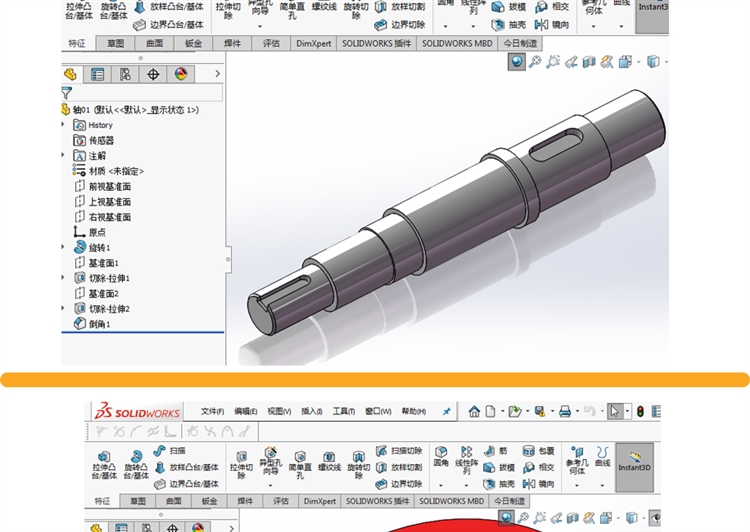
Task: Select 材质 <未指定> in upper feature tree
Action: coord(109,171)
